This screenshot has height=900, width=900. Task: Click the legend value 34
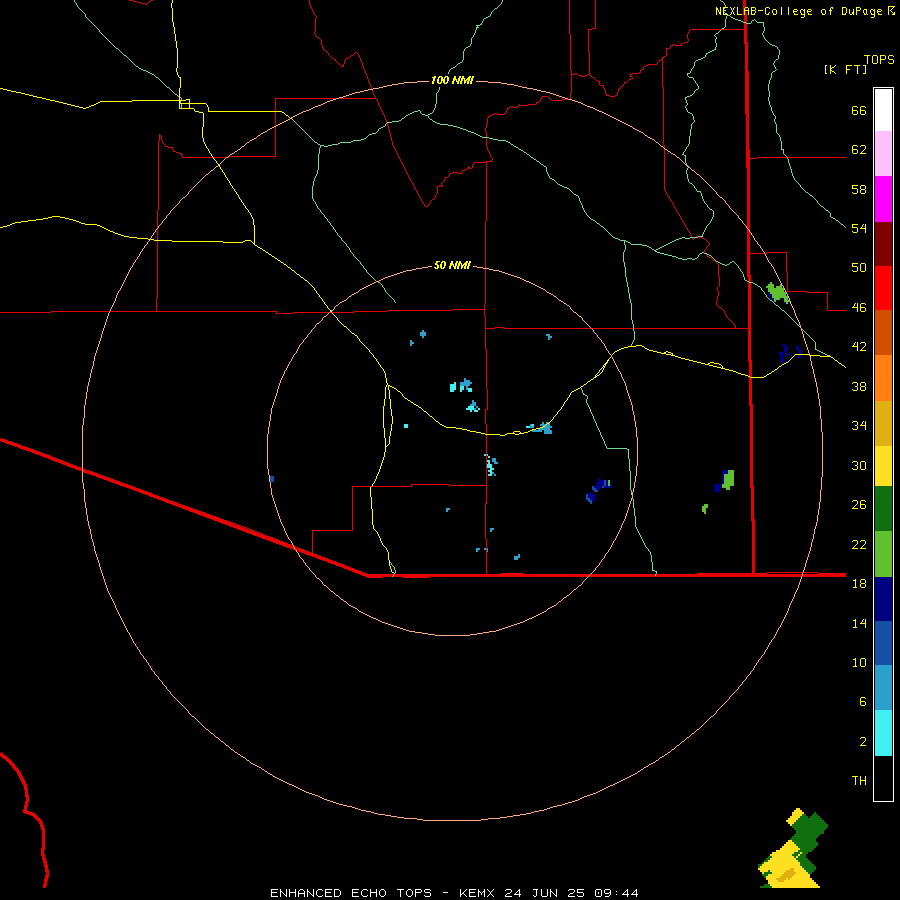point(859,425)
